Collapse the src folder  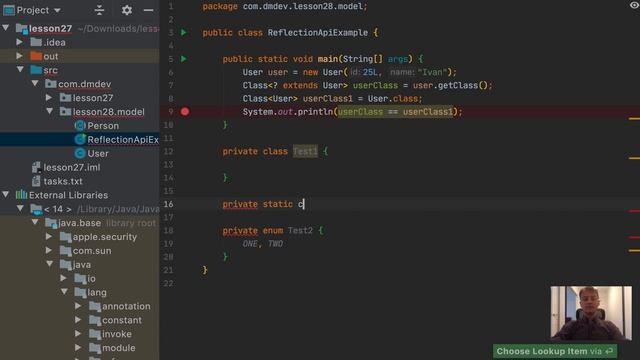(20, 69)
